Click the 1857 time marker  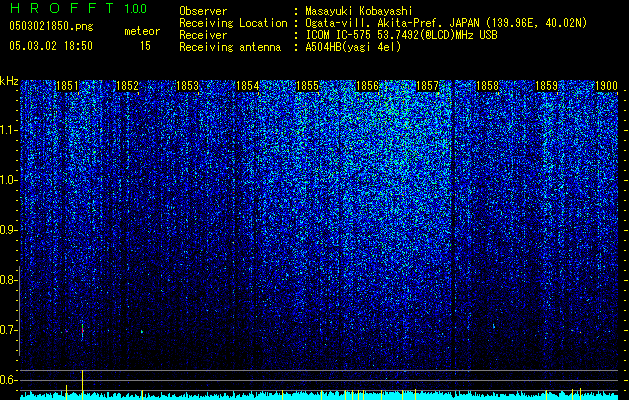[428, 86]
